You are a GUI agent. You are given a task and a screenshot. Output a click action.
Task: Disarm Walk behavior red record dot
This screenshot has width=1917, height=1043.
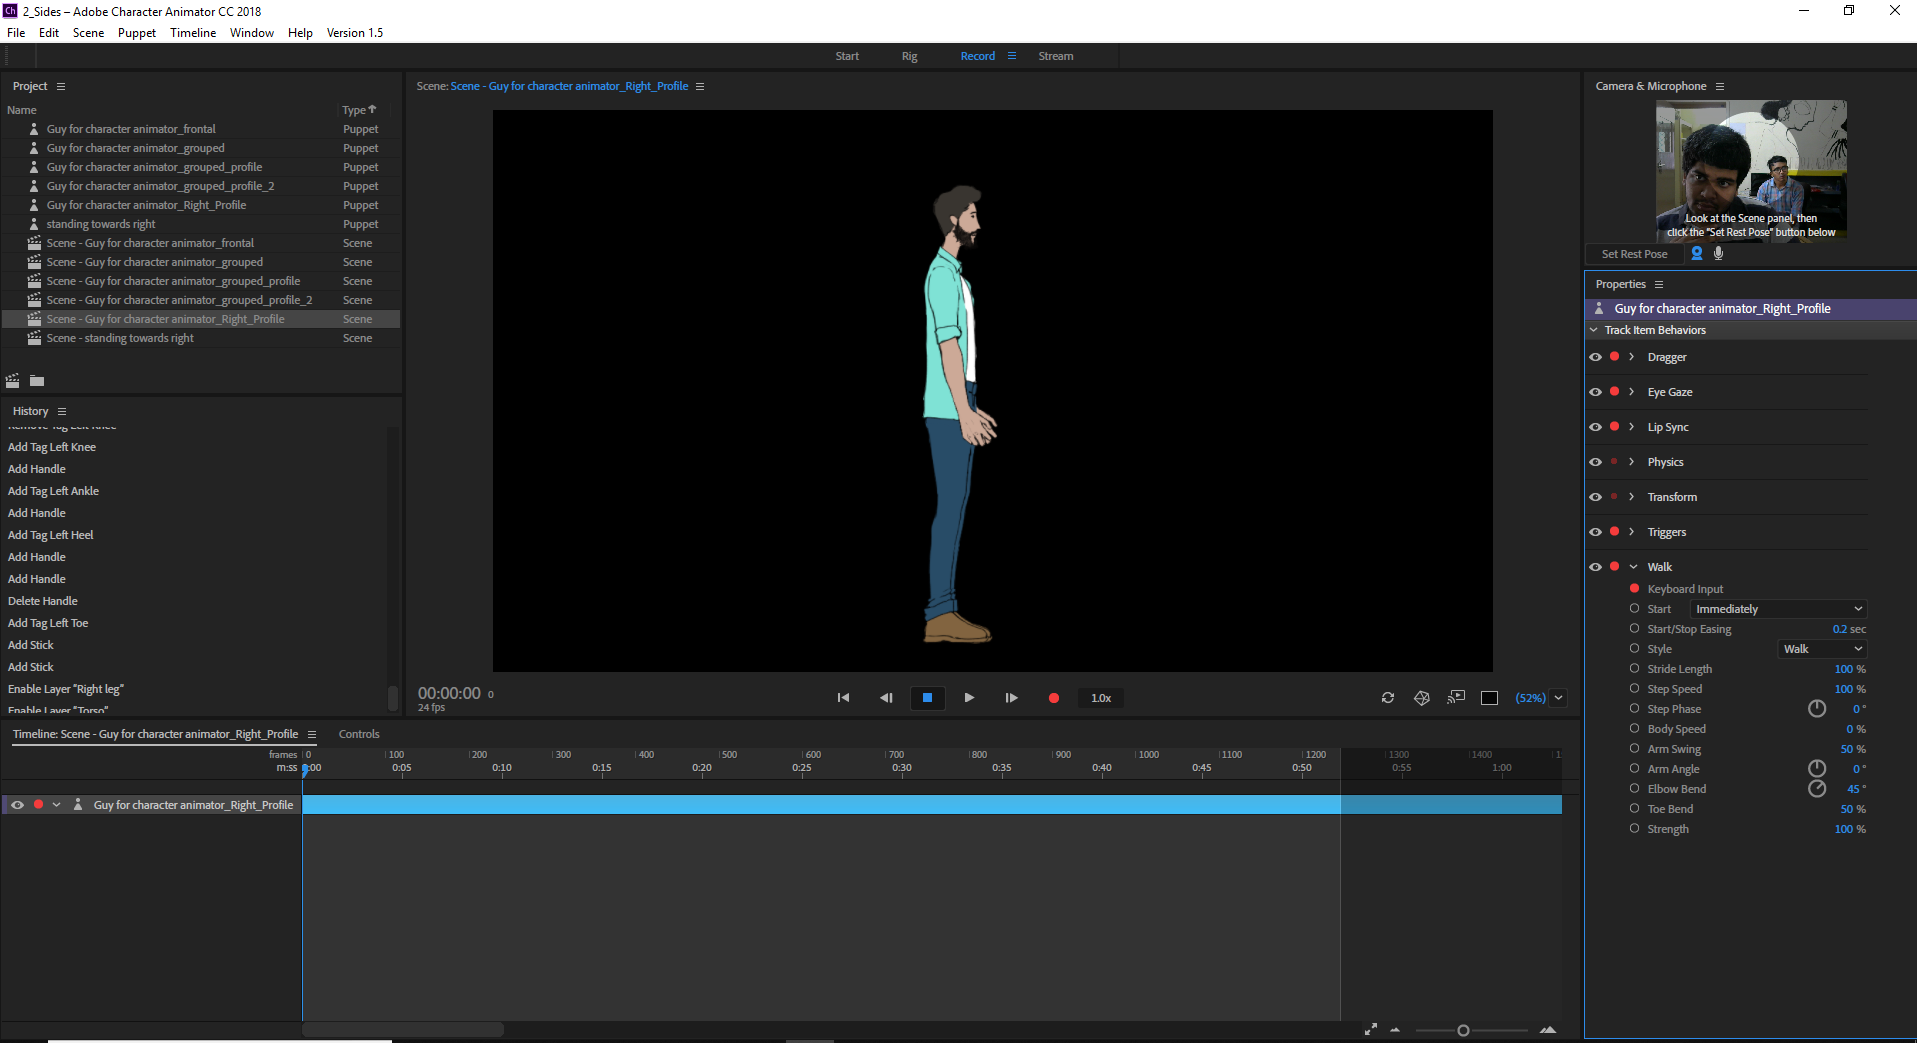pyautogui.click(x=1614, y=566)
